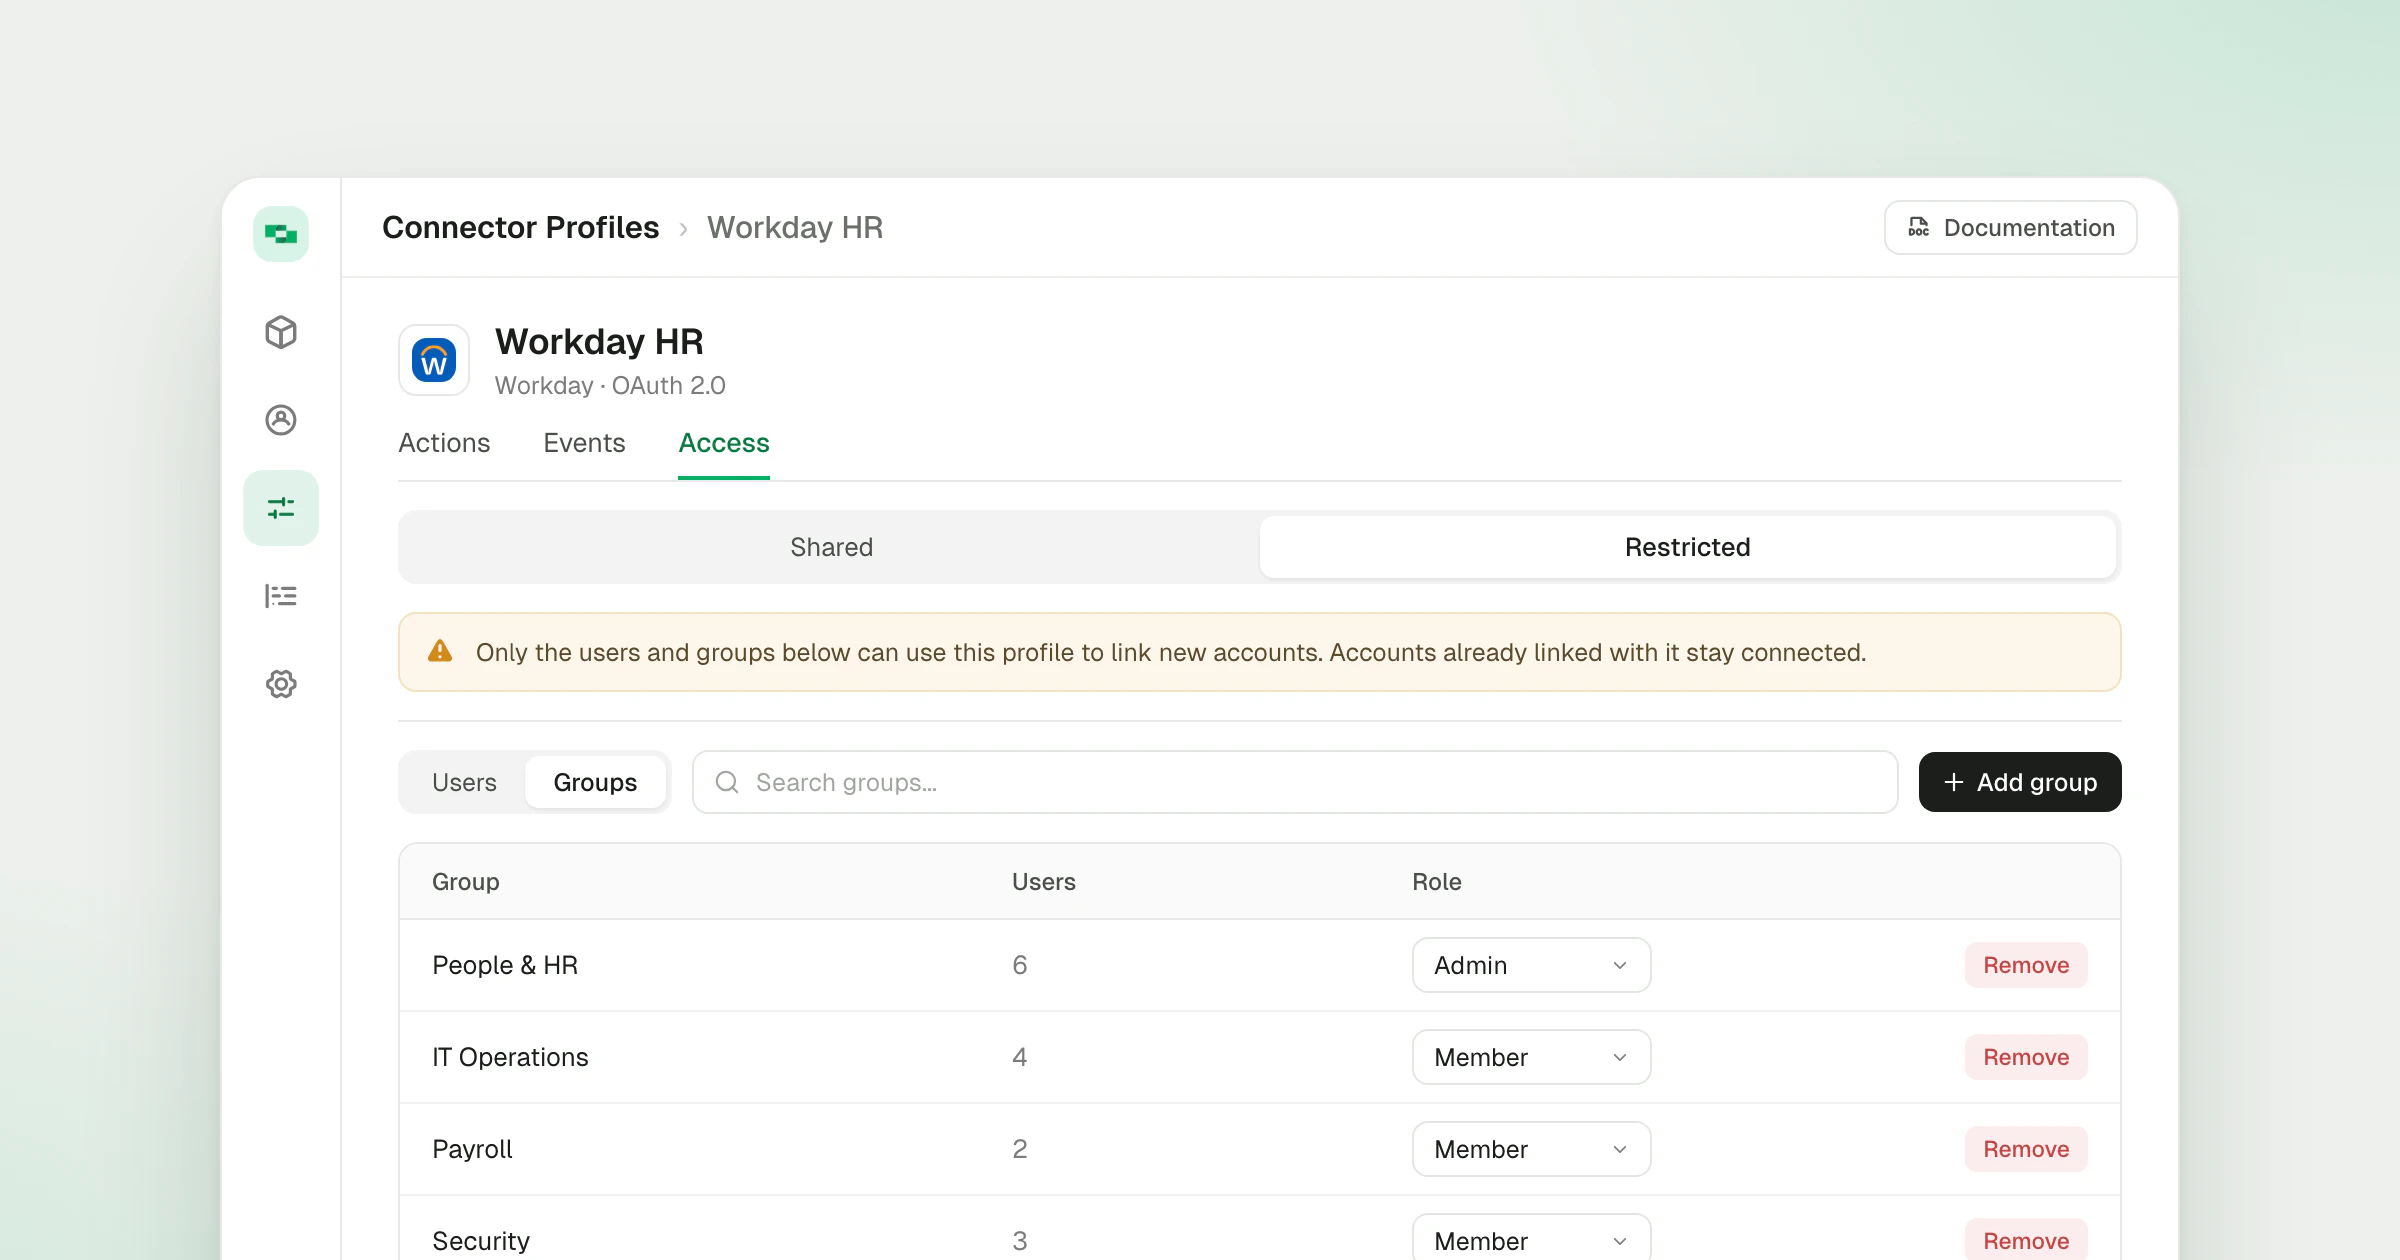Click the green app logo in sidebar

[x=281, y=234]
